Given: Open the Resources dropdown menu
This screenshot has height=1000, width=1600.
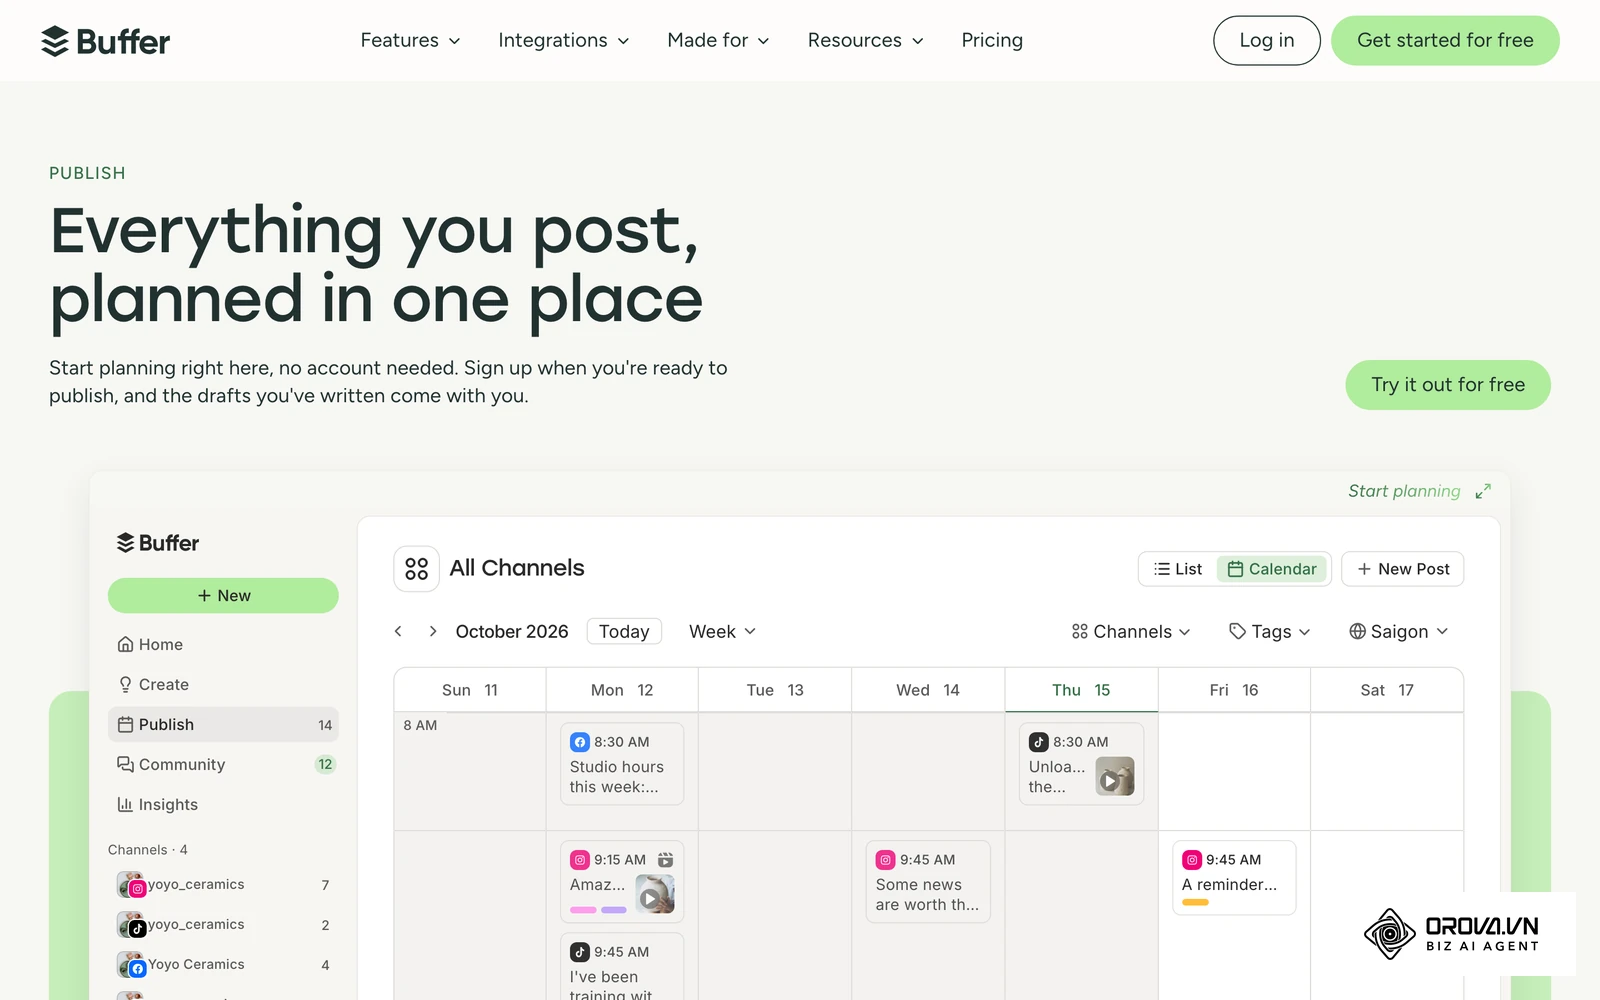Looking at the screenshot, I should pos(866,41).
